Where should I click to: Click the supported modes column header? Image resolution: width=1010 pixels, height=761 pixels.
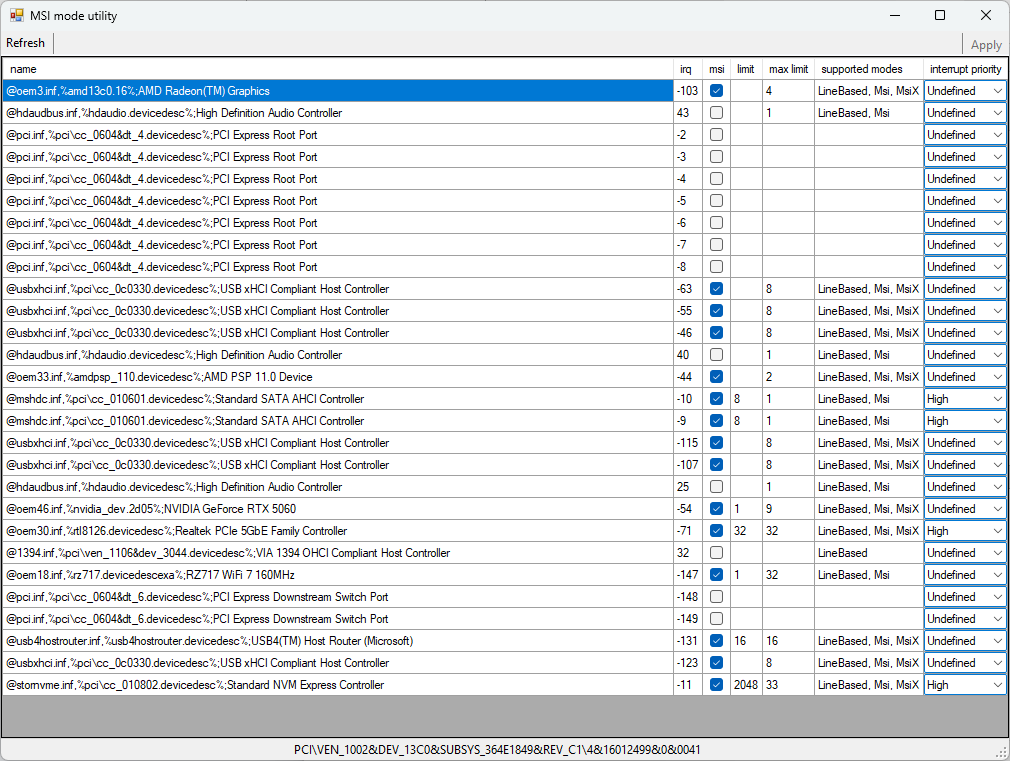click(x=868, y=69)
